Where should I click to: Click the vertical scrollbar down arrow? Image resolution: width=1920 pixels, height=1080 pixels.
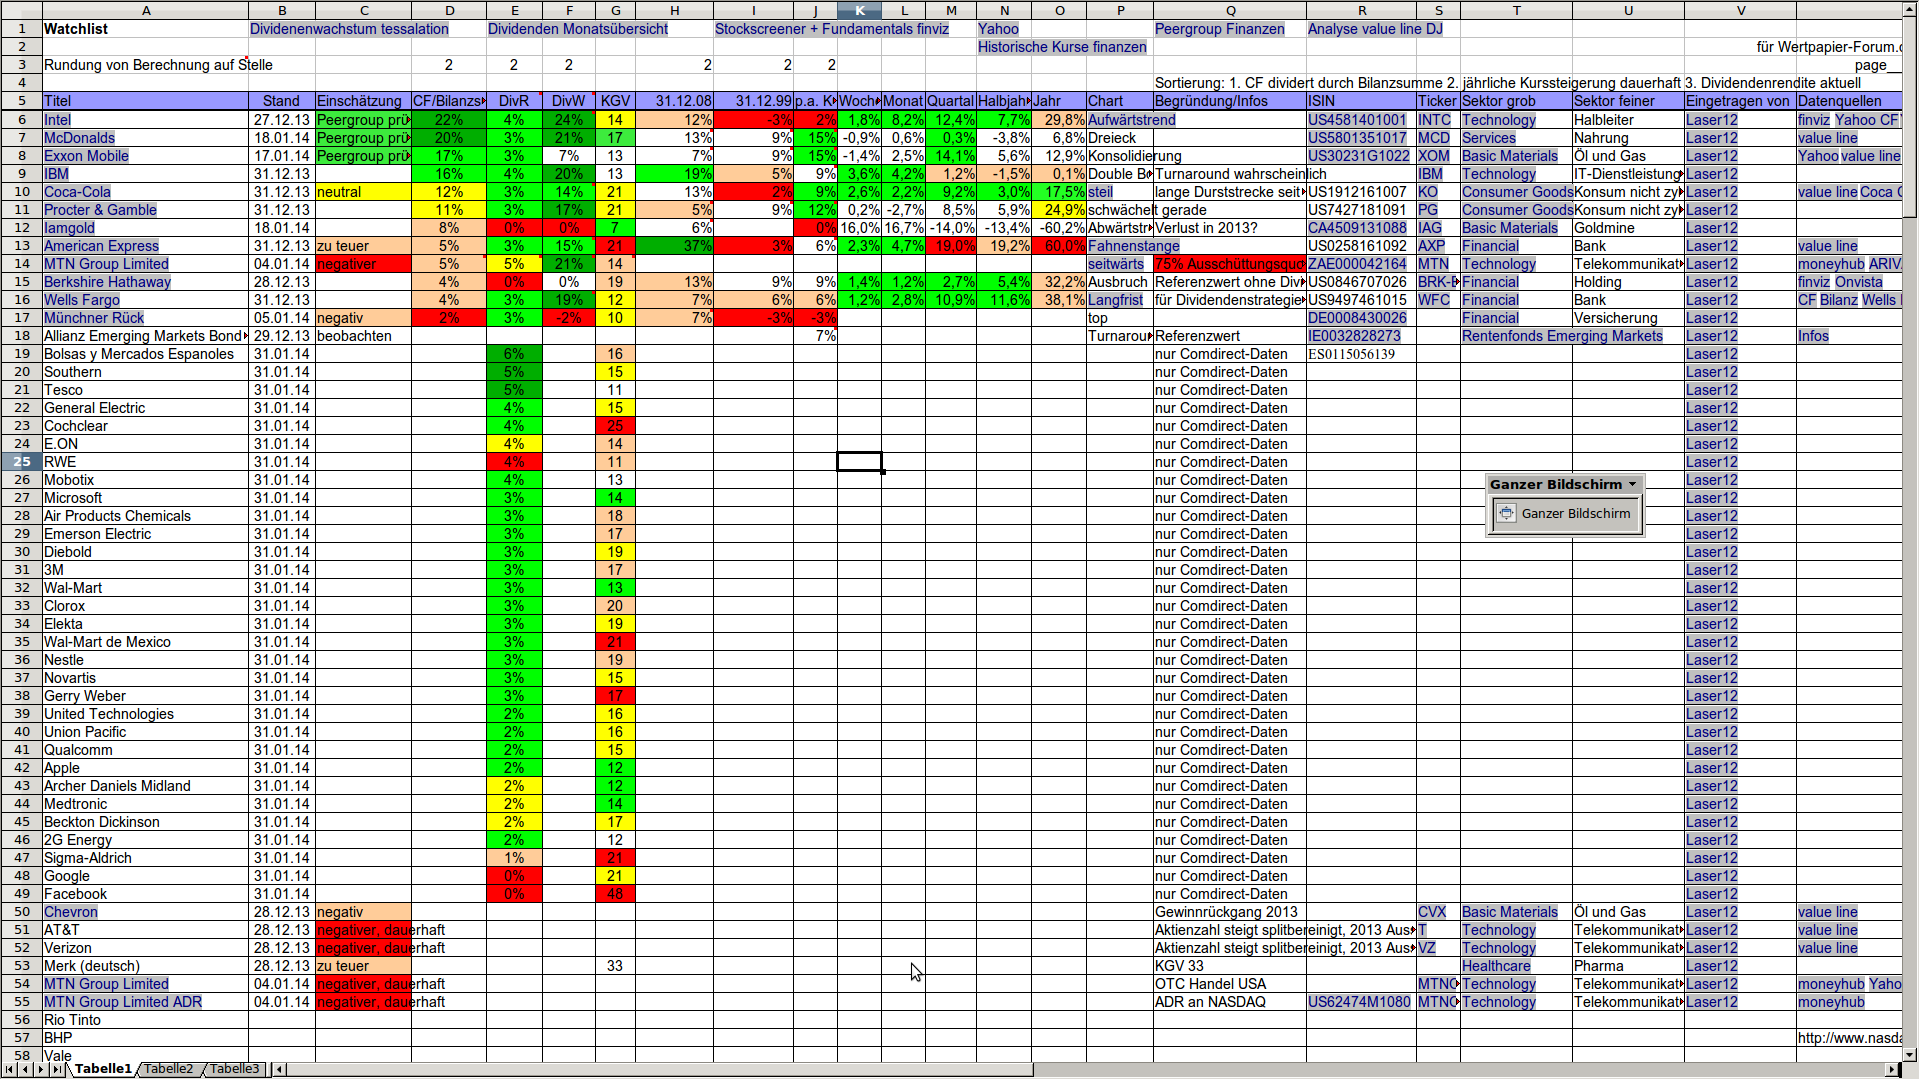[x=1910, y=1054]
